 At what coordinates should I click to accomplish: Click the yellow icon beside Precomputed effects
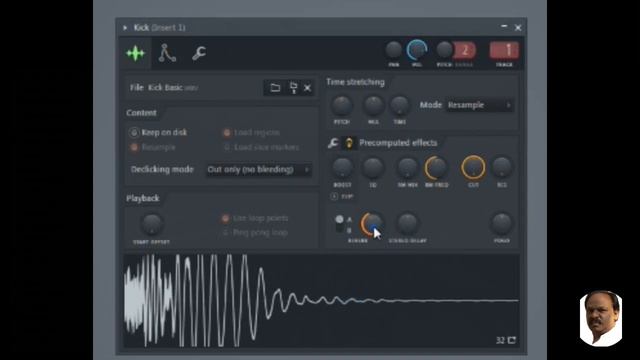349,143
